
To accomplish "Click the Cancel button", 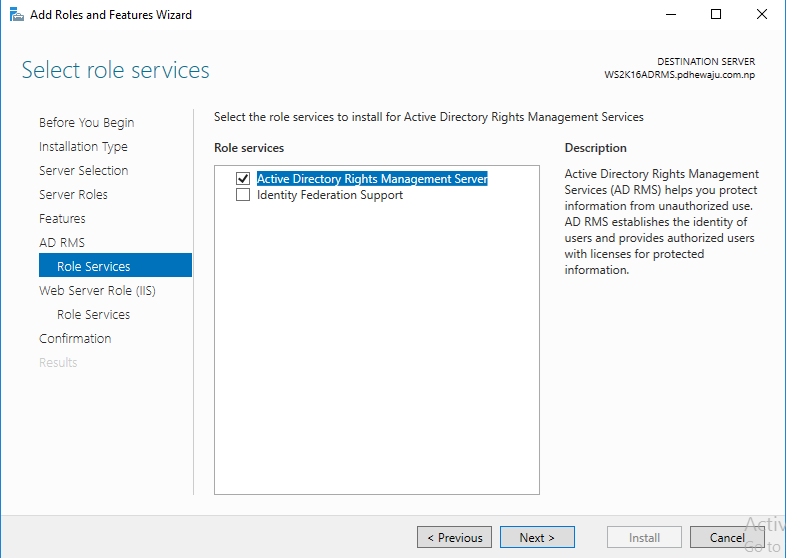I will pos(727,537).
